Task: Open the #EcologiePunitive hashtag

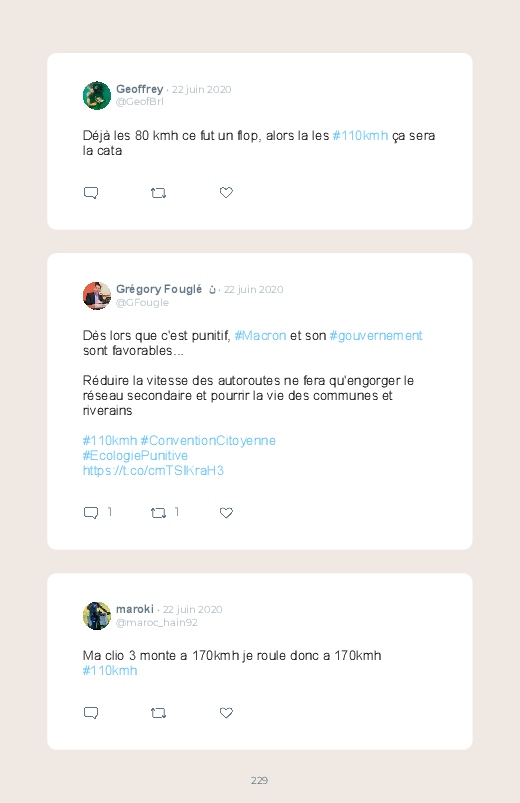Action: 135,456
